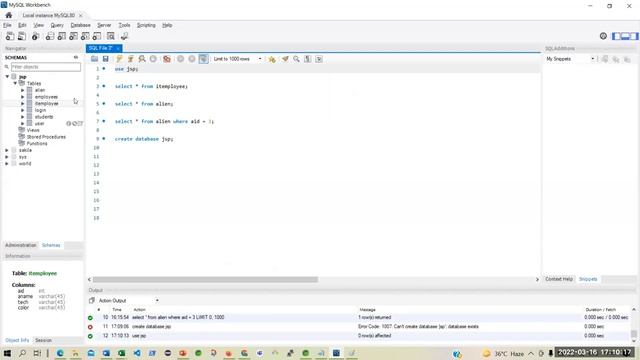Viewport: 640px width, 360px height.
Task: Expand the world schema
Action: 7,163
